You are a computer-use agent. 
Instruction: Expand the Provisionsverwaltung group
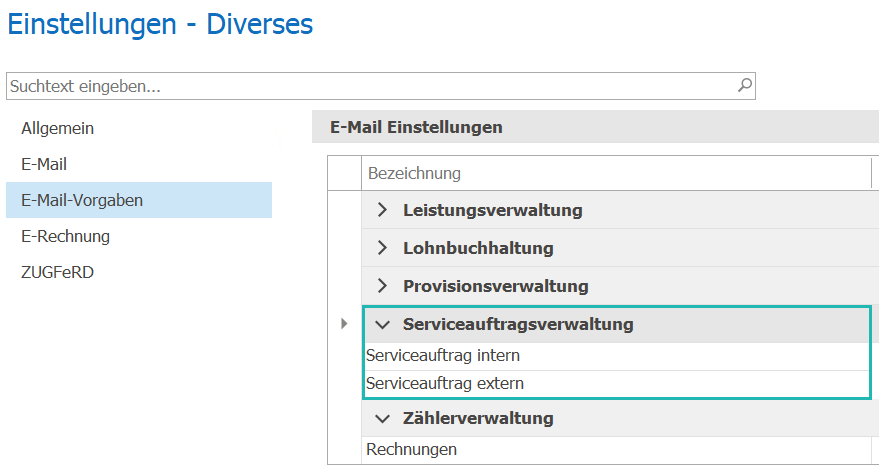[382, 286]
